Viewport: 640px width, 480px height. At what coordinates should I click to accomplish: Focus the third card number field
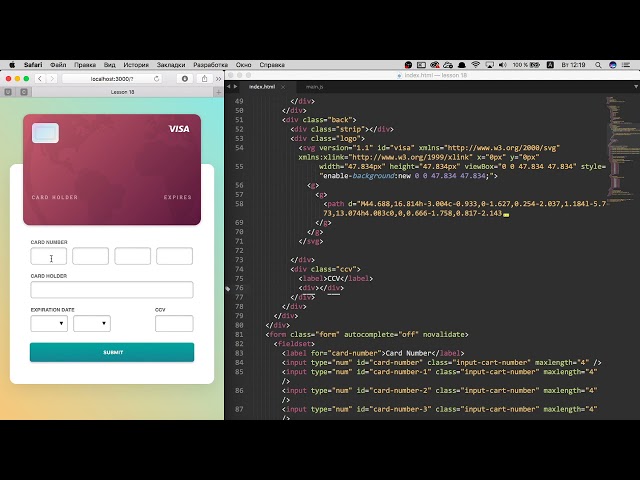pyautogui.click(x=132, y=256)
